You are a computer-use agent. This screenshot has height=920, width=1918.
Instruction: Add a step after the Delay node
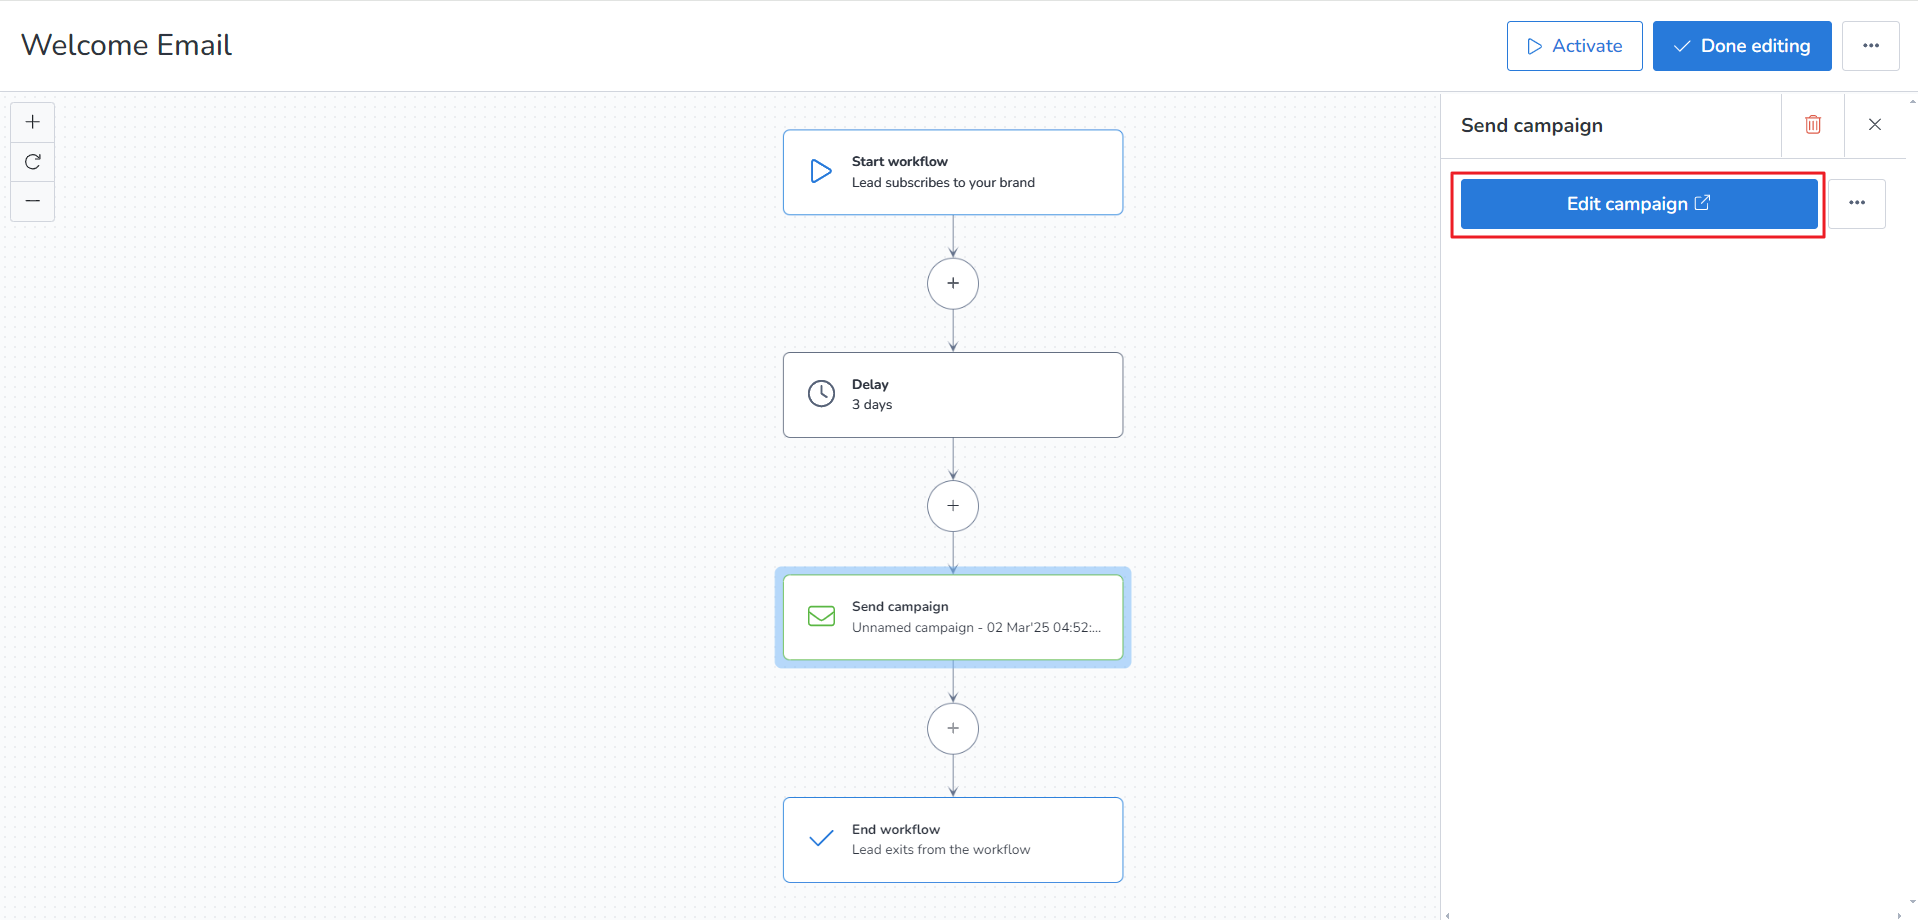[952, 506]
